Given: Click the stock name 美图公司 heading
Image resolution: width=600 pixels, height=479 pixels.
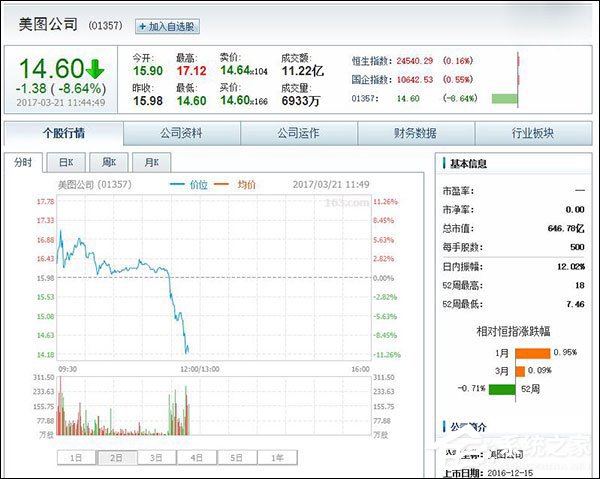Looking at the screenshot, I should point(48,24).
